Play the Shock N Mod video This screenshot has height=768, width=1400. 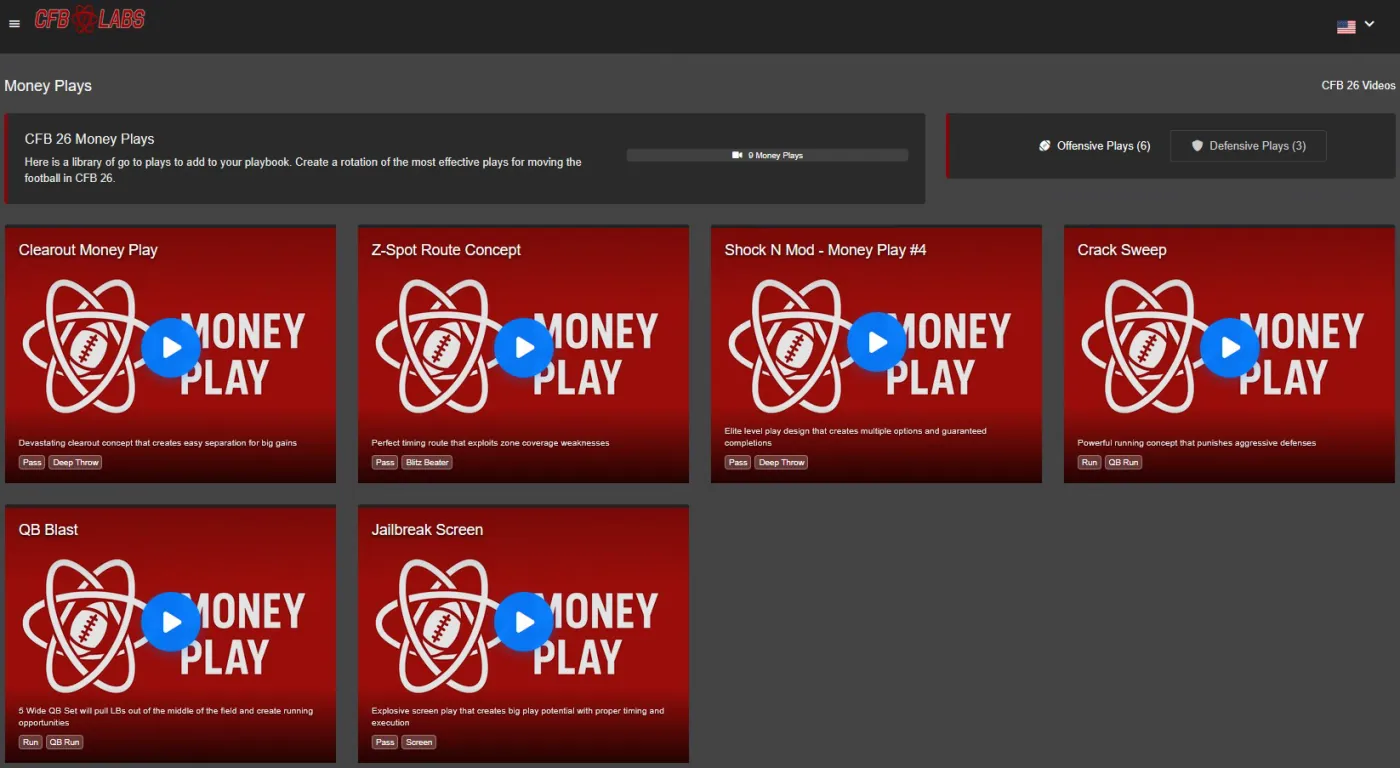(877, 342)
